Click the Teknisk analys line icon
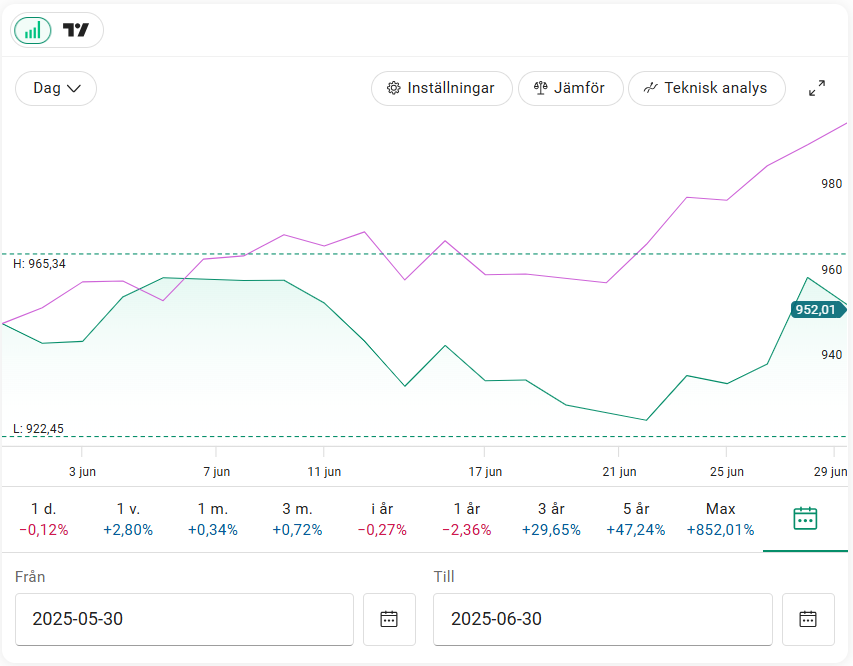 tap(651, 88)
